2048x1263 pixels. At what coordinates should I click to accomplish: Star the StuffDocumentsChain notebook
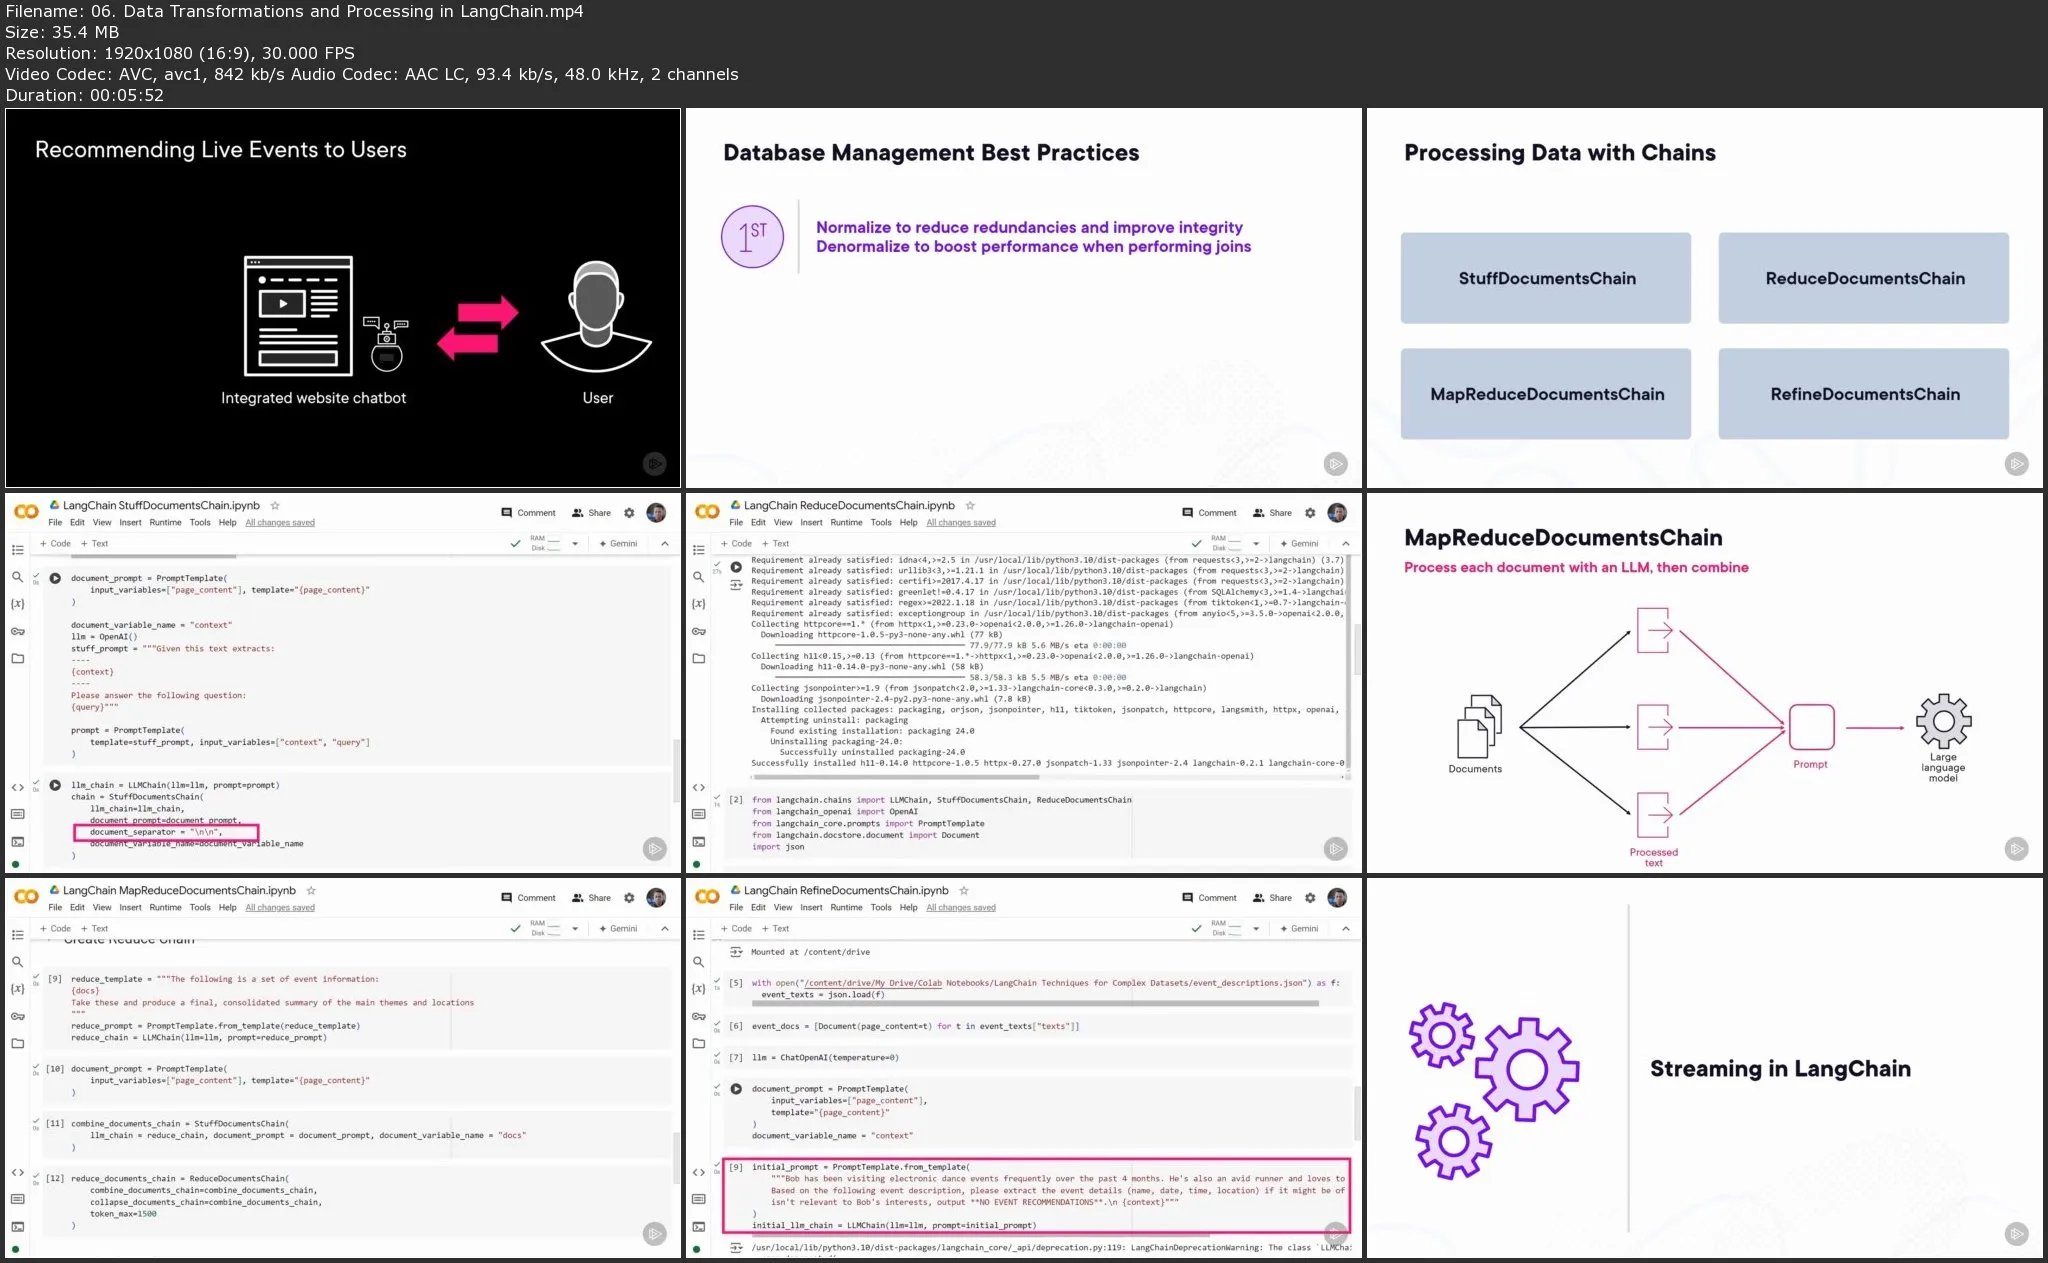275,506
